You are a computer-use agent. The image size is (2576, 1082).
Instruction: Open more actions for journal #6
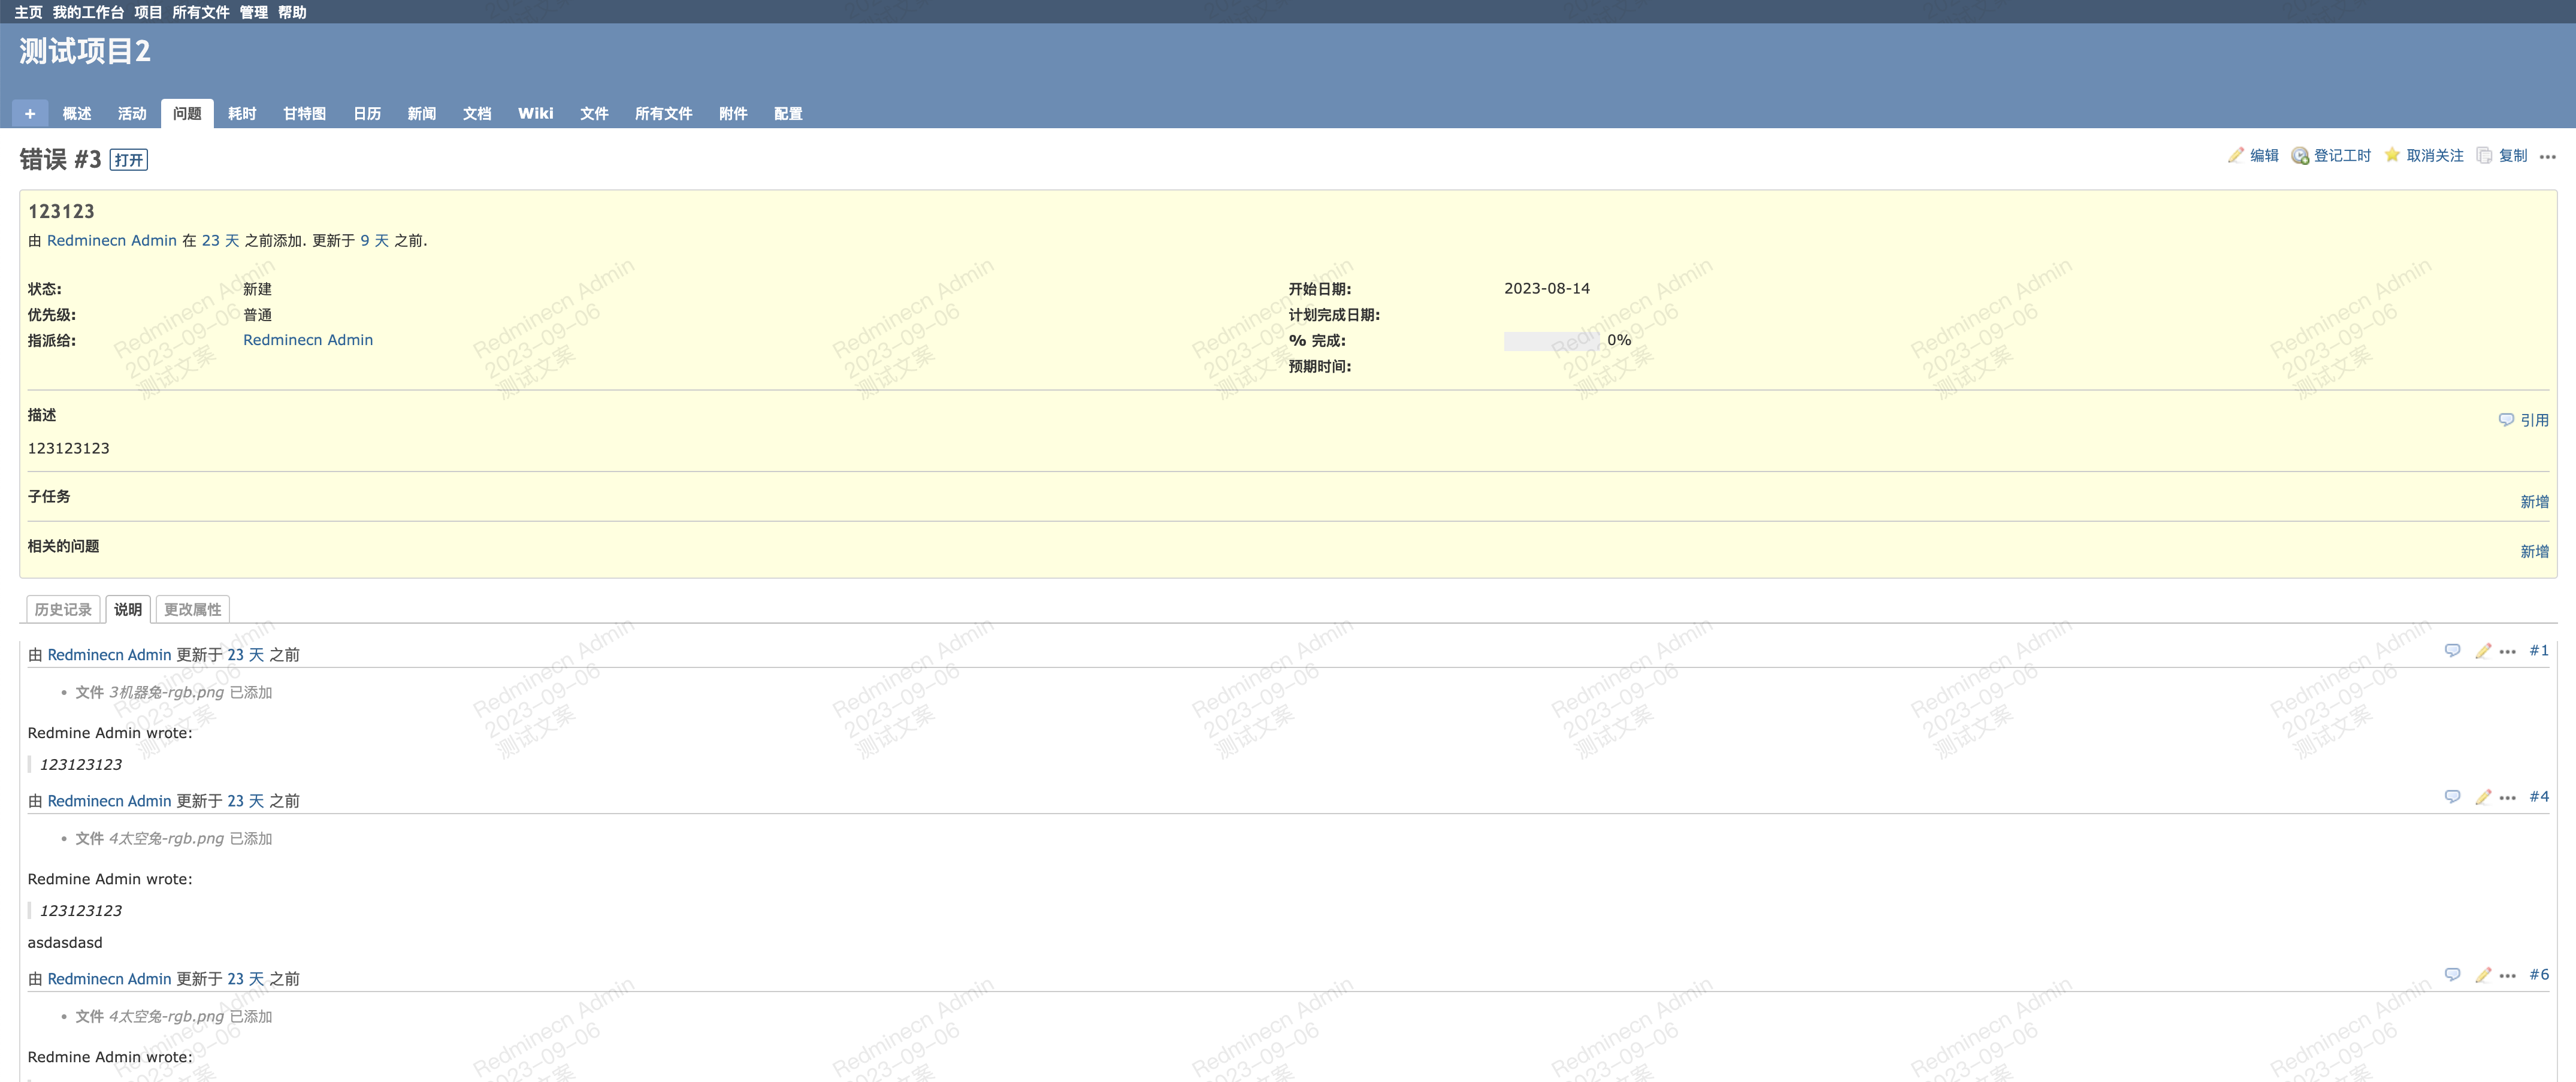click(2507, 976)
